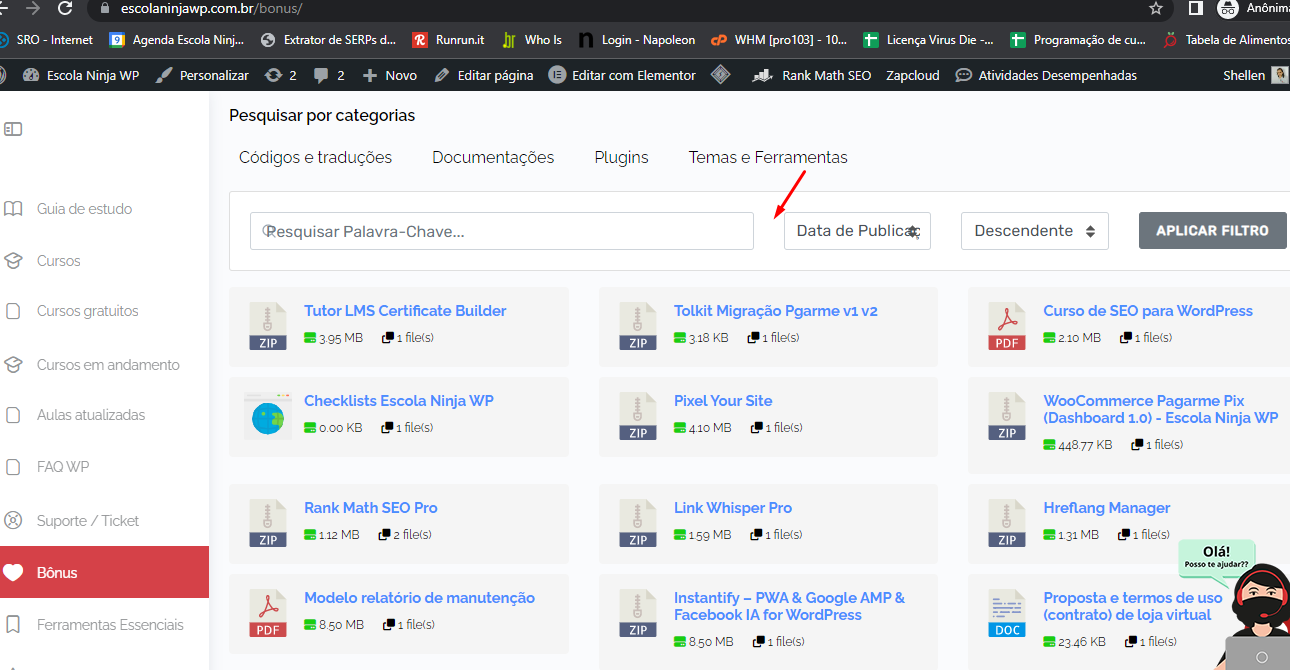Image resolution: width=1290 pixels, height=670 pixels.
Task: Open Rank Math SEO admin bar menu
Action: click(x=812, y=75)
